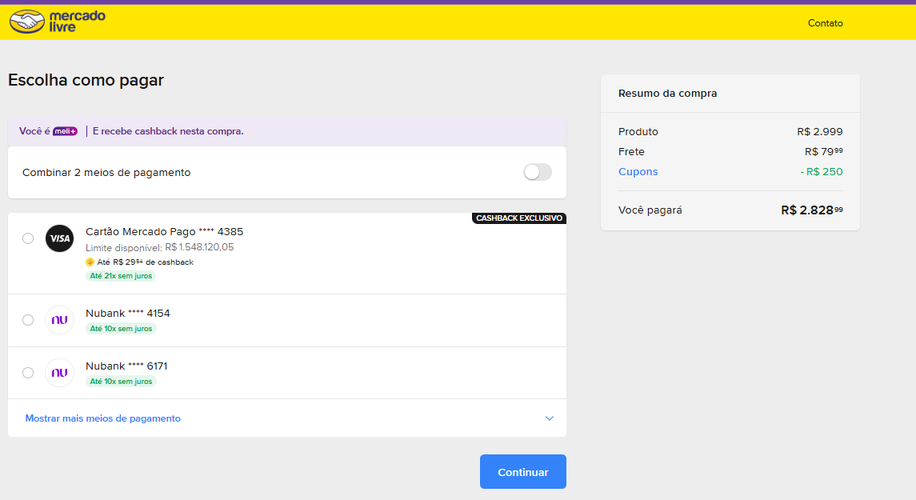Click the Visa card icon for Mercado Pago
The height and width of the screenshot is (500, 916).
point(60,238)
